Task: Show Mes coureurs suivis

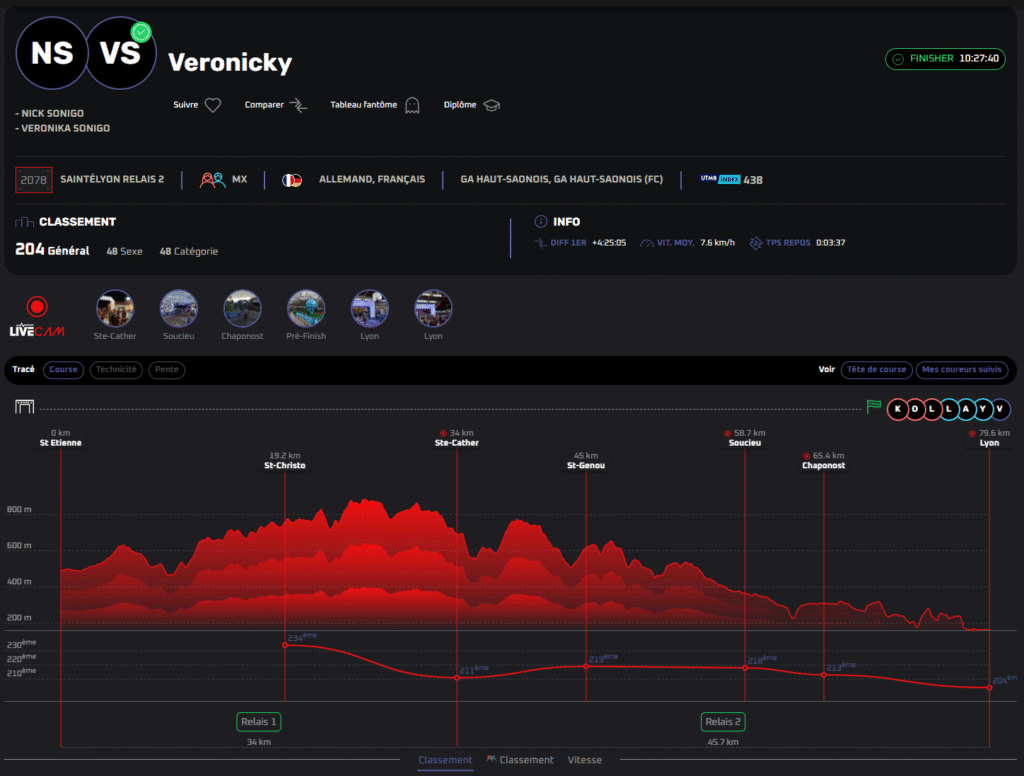Action: (x=962, y=370)
